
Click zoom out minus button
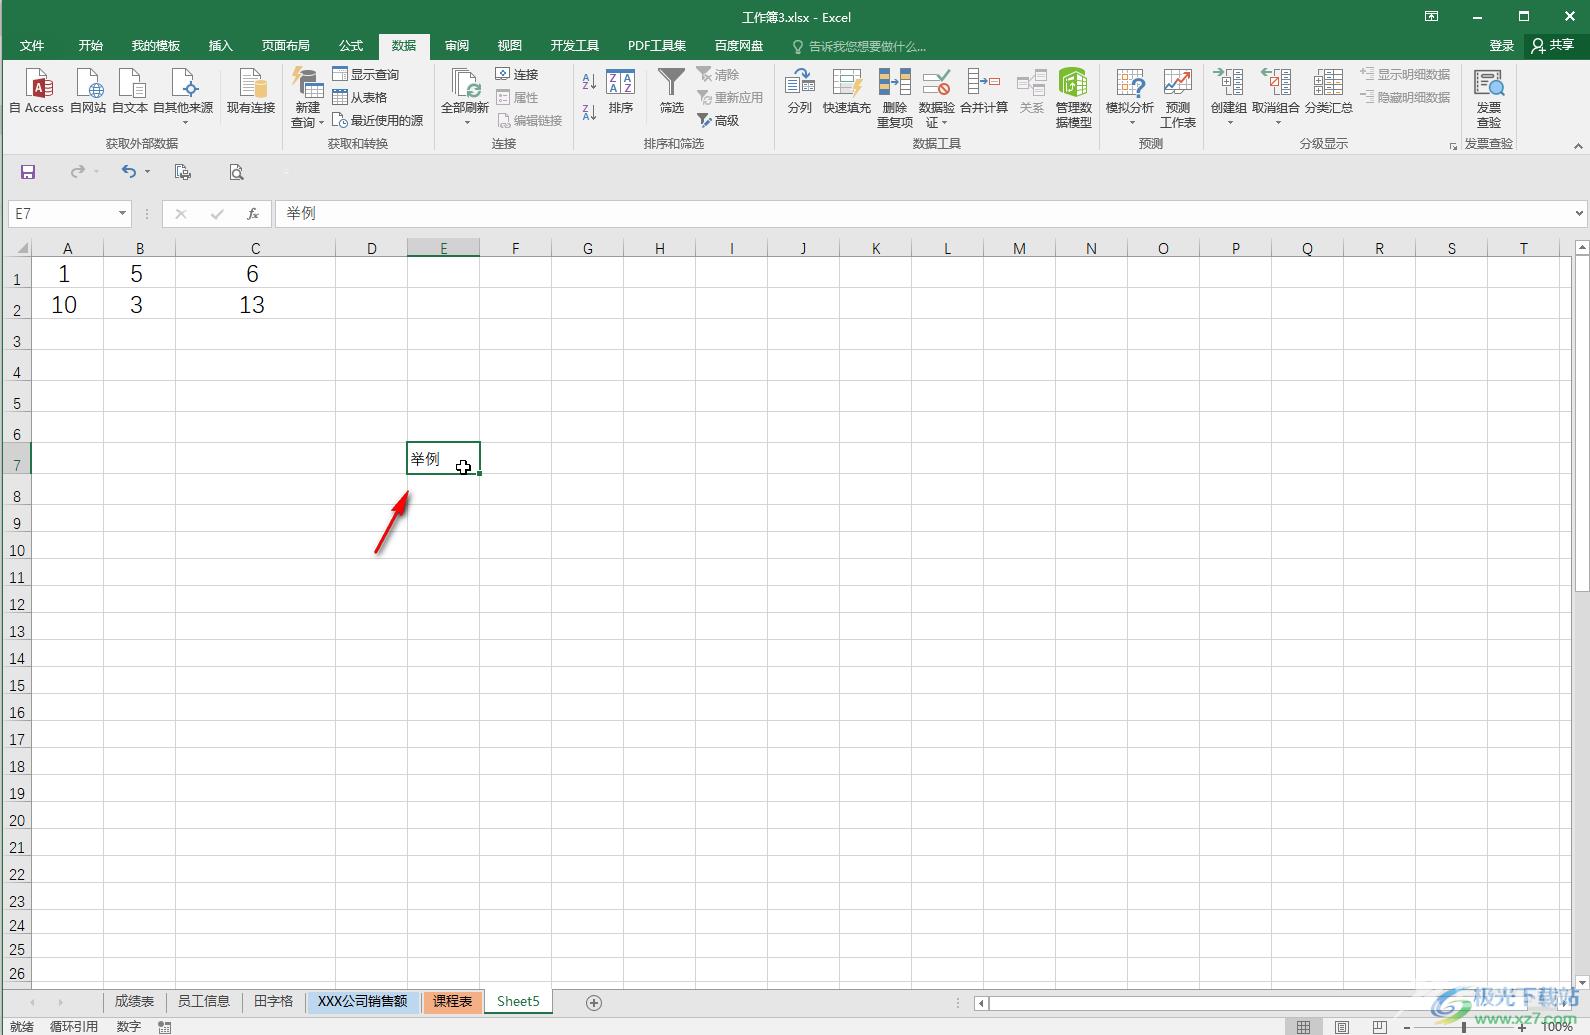pyautogui.click(x=1407, y=1027)
